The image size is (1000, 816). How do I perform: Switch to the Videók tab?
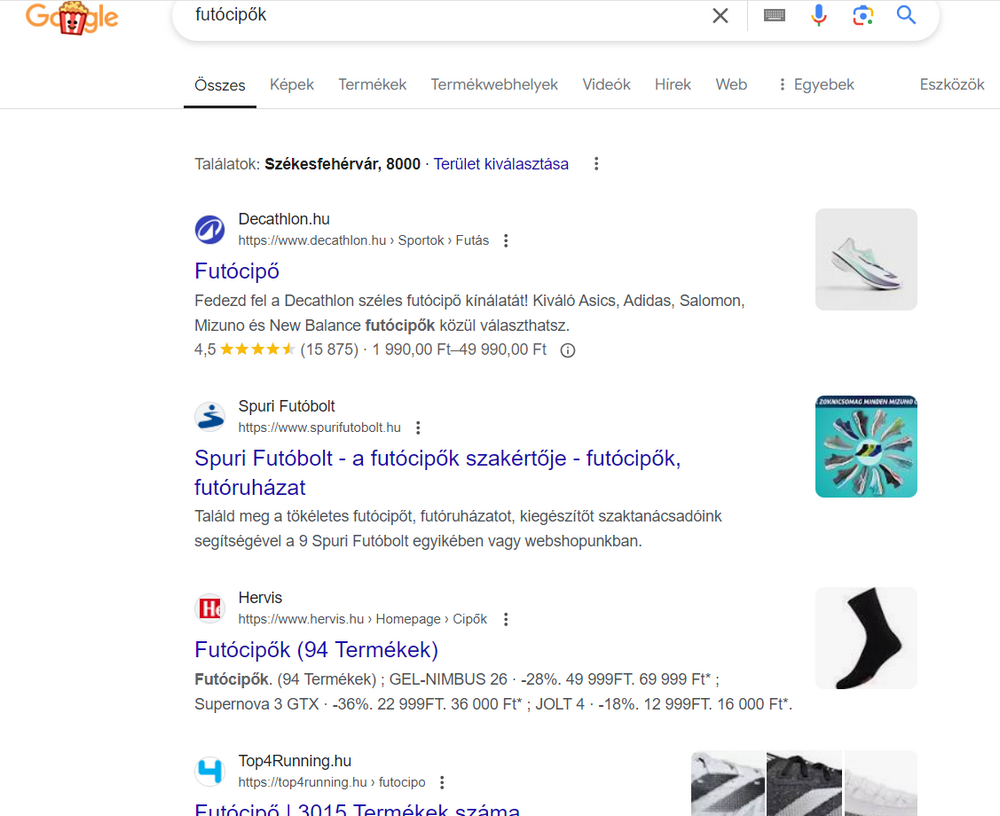coord(607,84)
